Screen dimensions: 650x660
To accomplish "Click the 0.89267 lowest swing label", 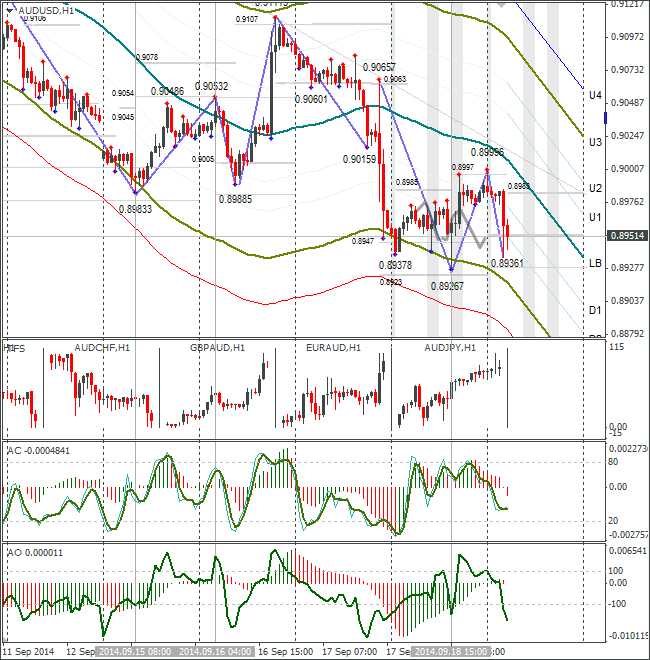I will point(447,286).
